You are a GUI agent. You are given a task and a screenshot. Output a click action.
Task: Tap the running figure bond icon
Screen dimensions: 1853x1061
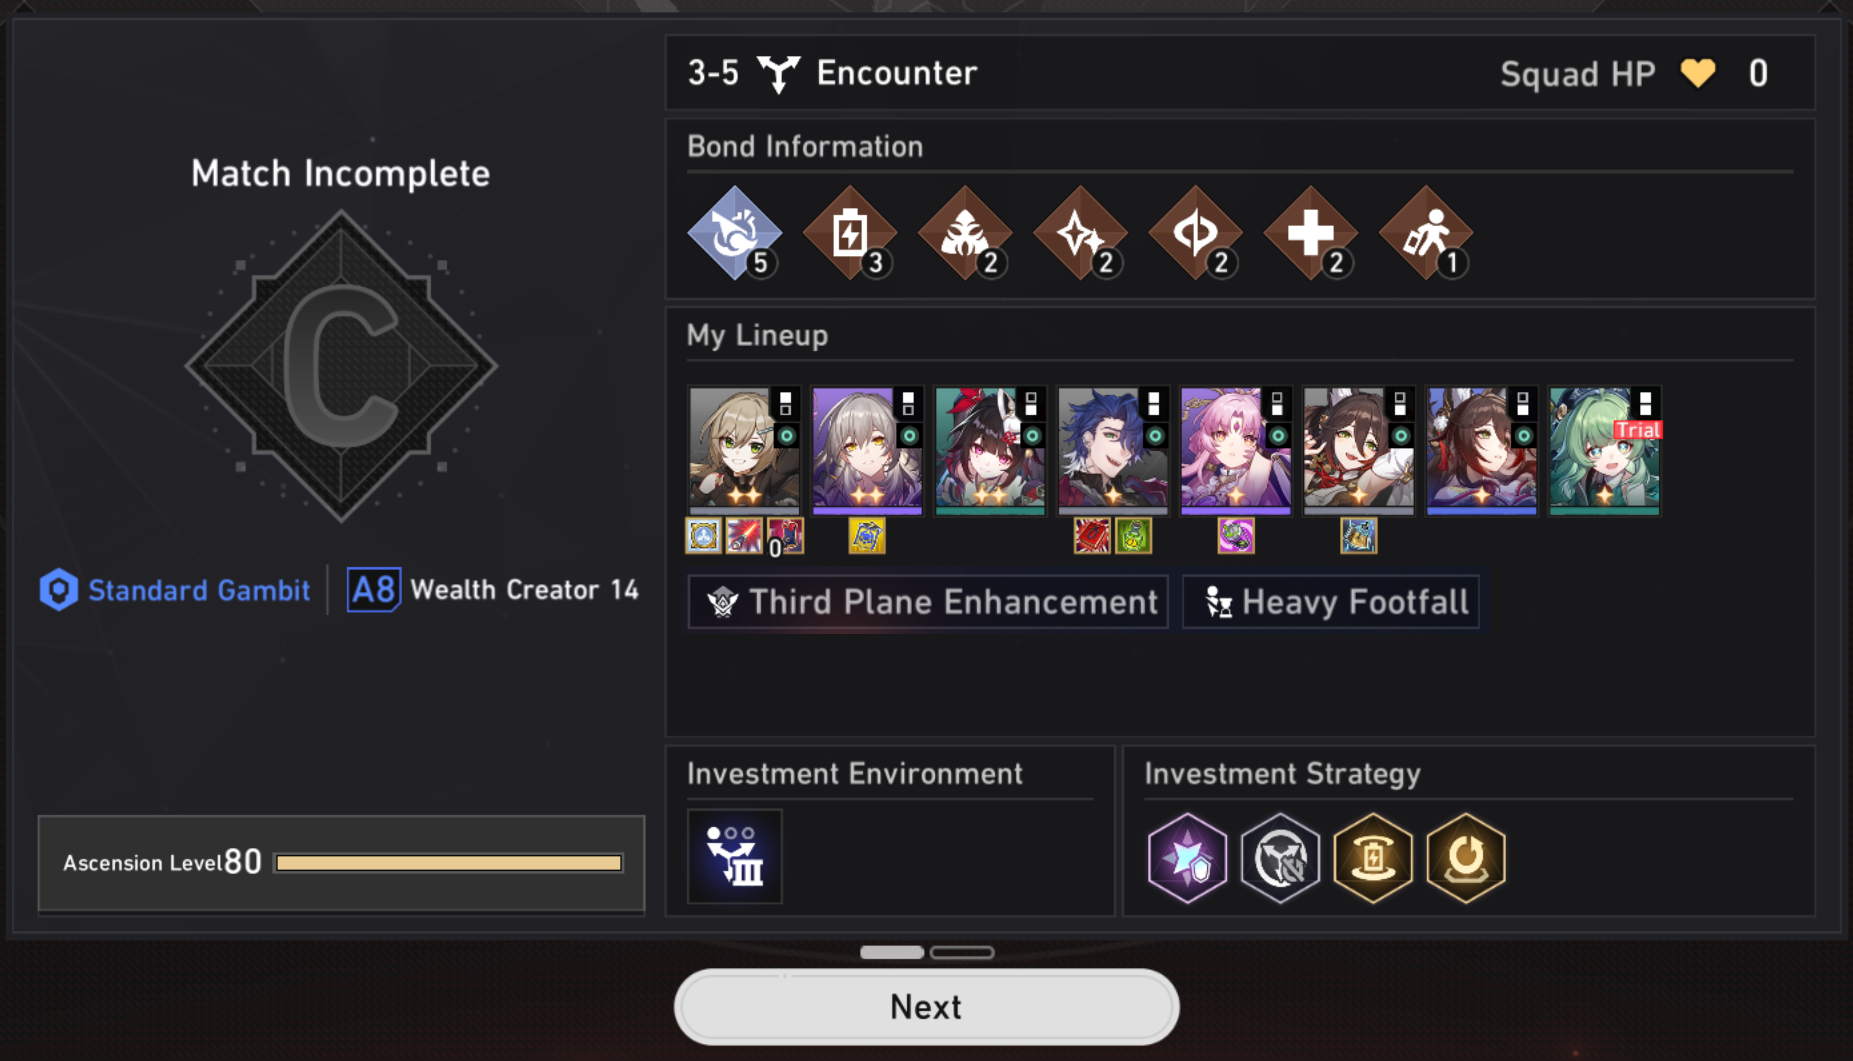click(x=1426, y=233)
